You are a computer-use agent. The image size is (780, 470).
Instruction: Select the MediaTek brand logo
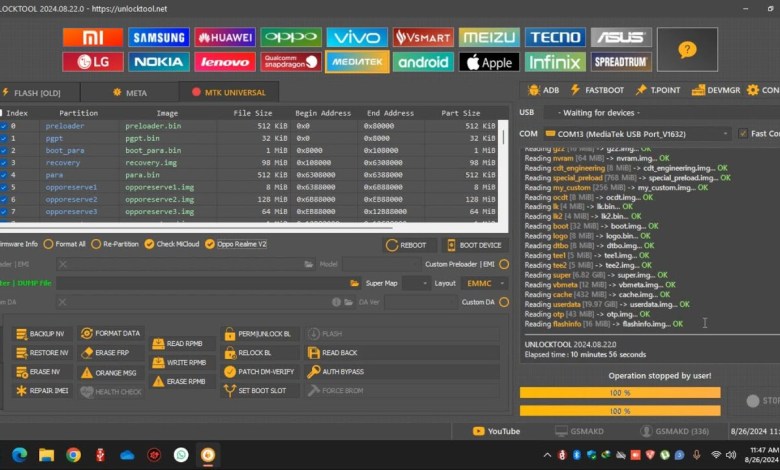click(357, 62)
